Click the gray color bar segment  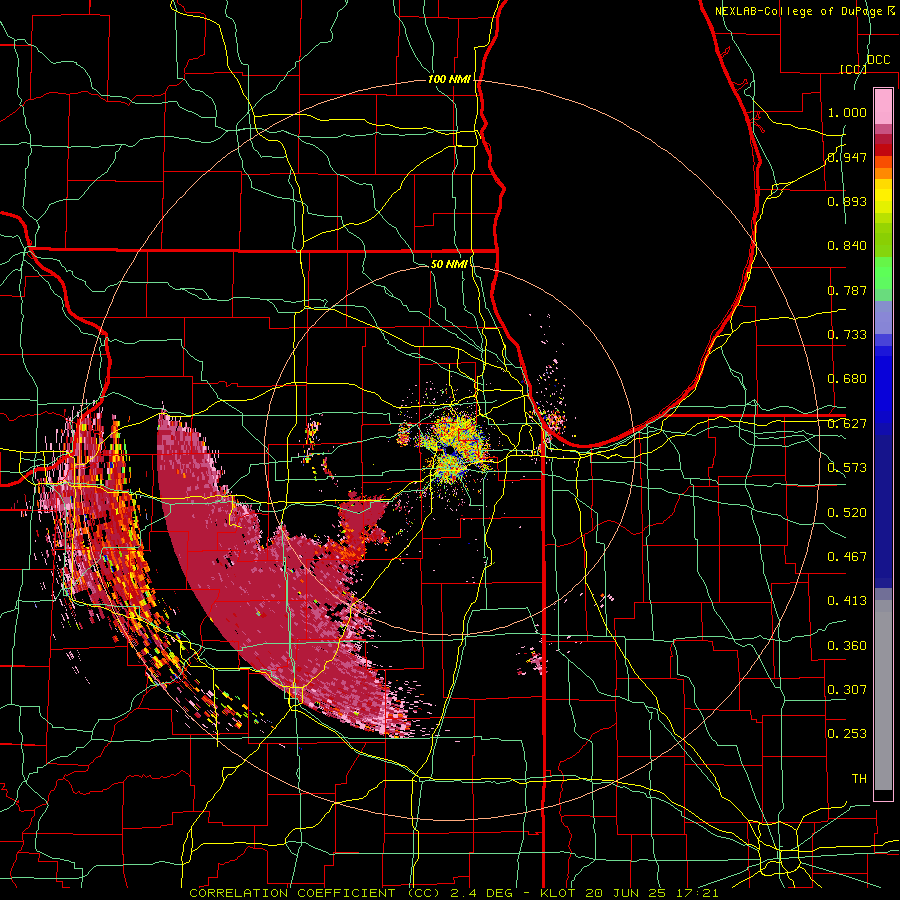[883, 695]
